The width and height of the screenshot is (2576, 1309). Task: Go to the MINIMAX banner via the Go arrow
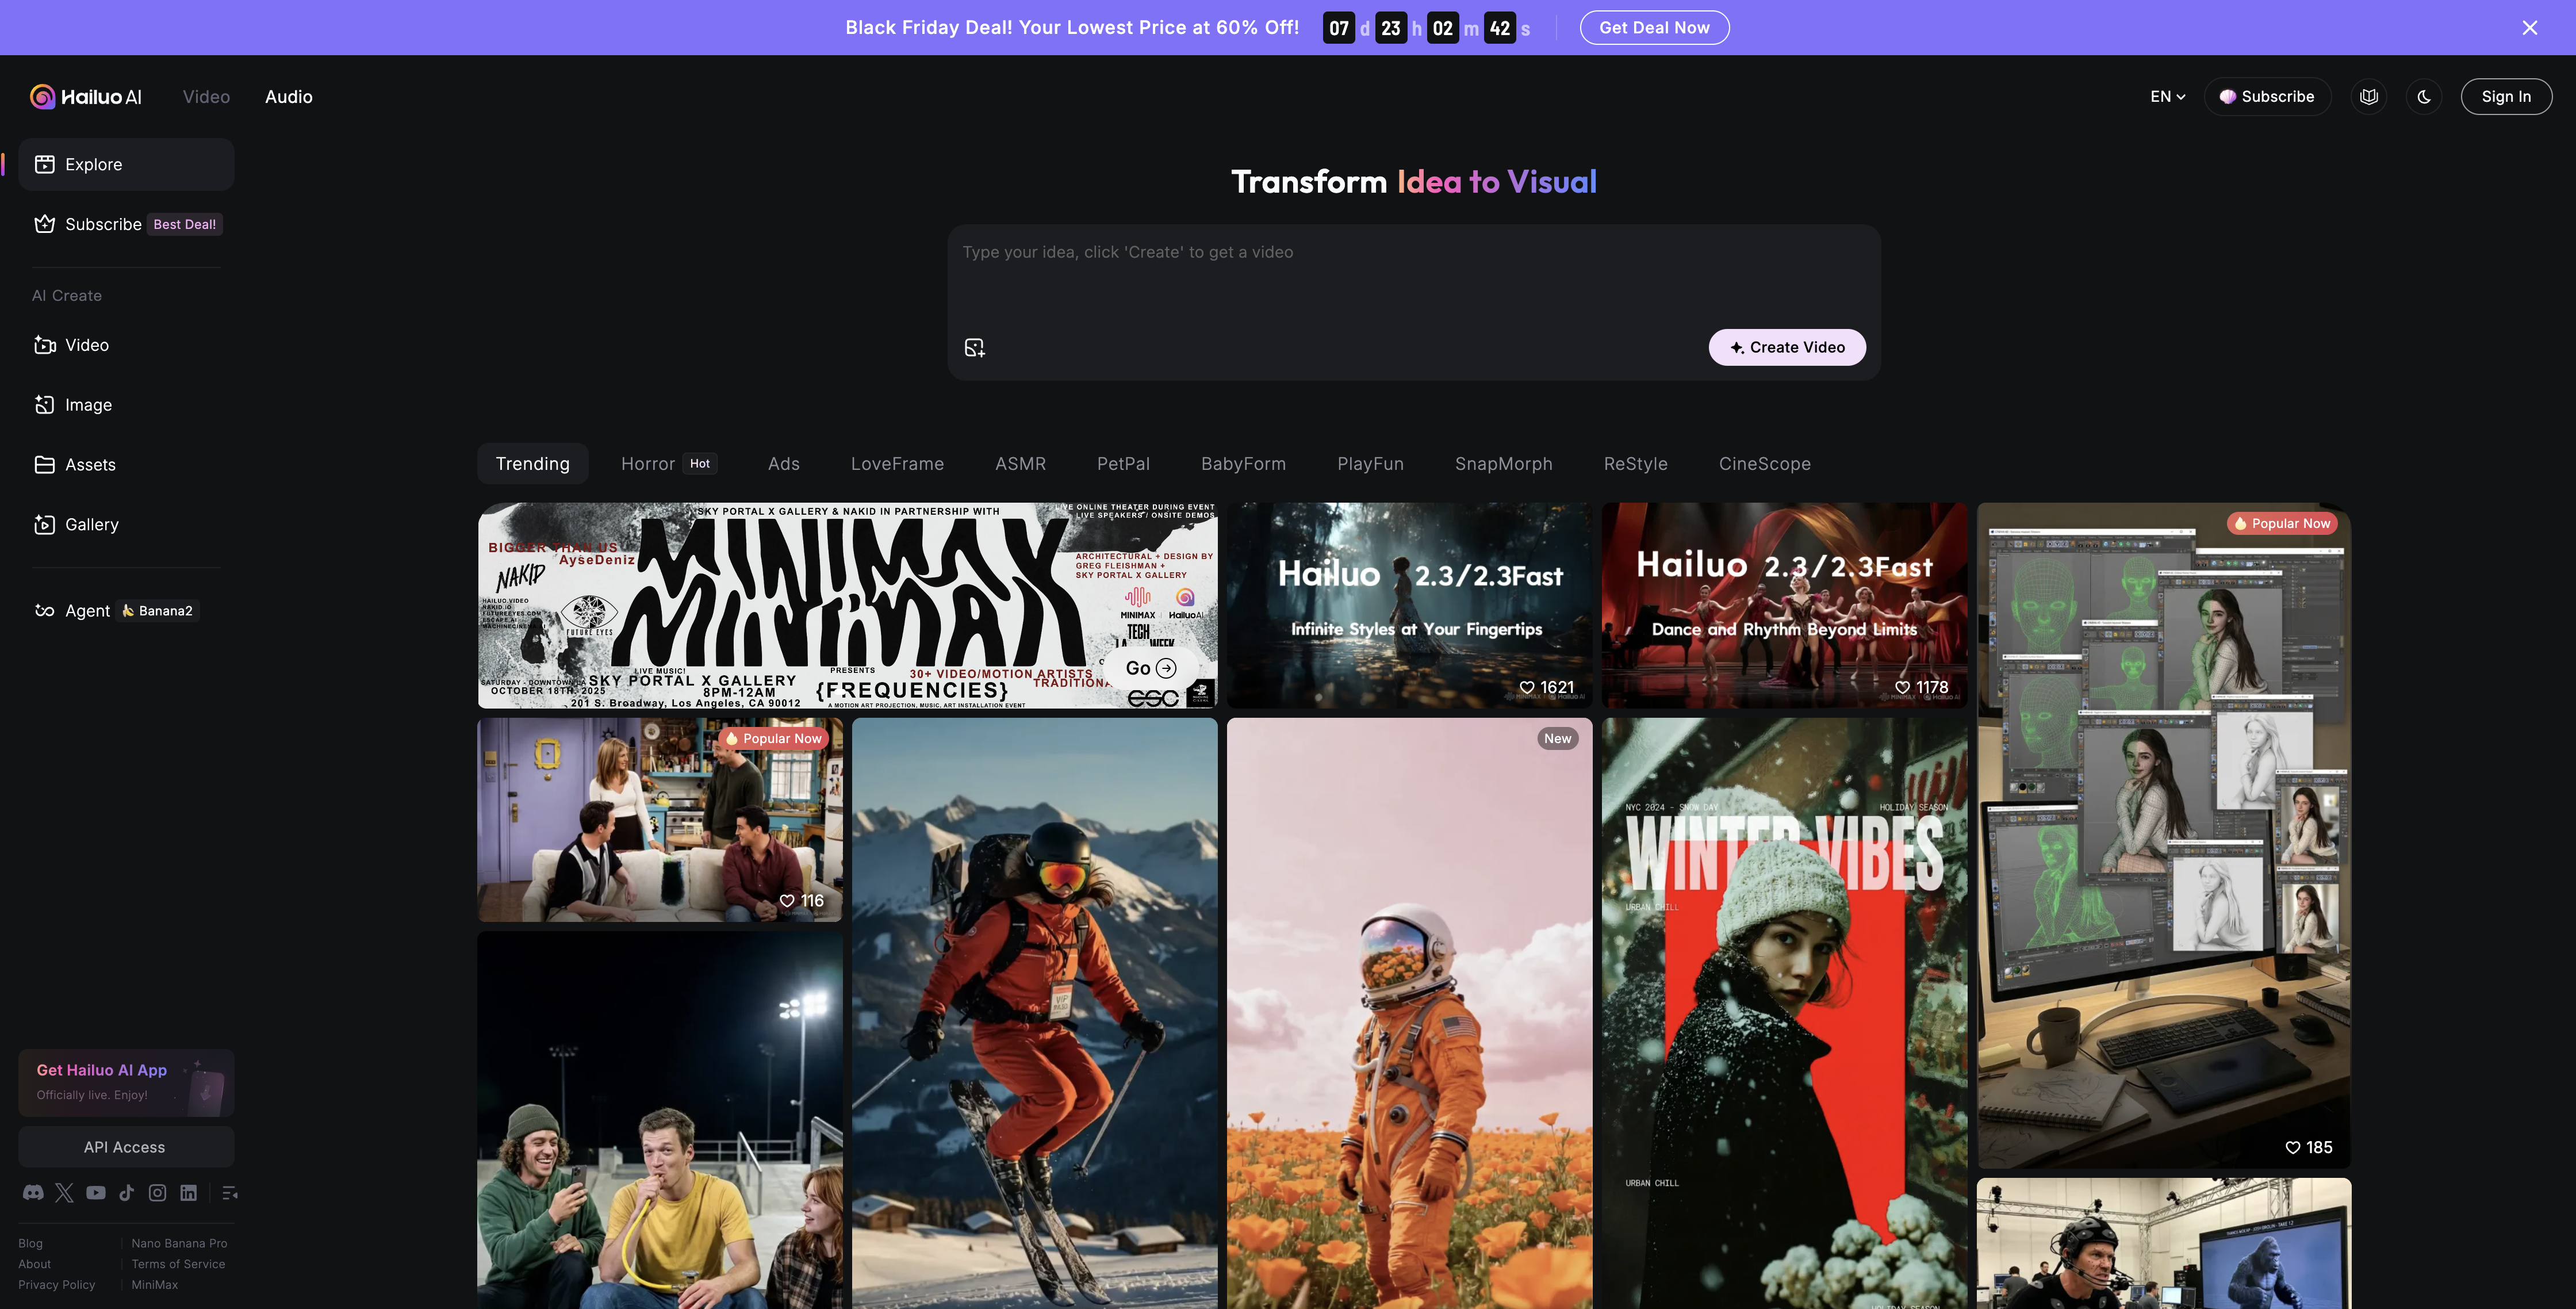click(1150, 668)
